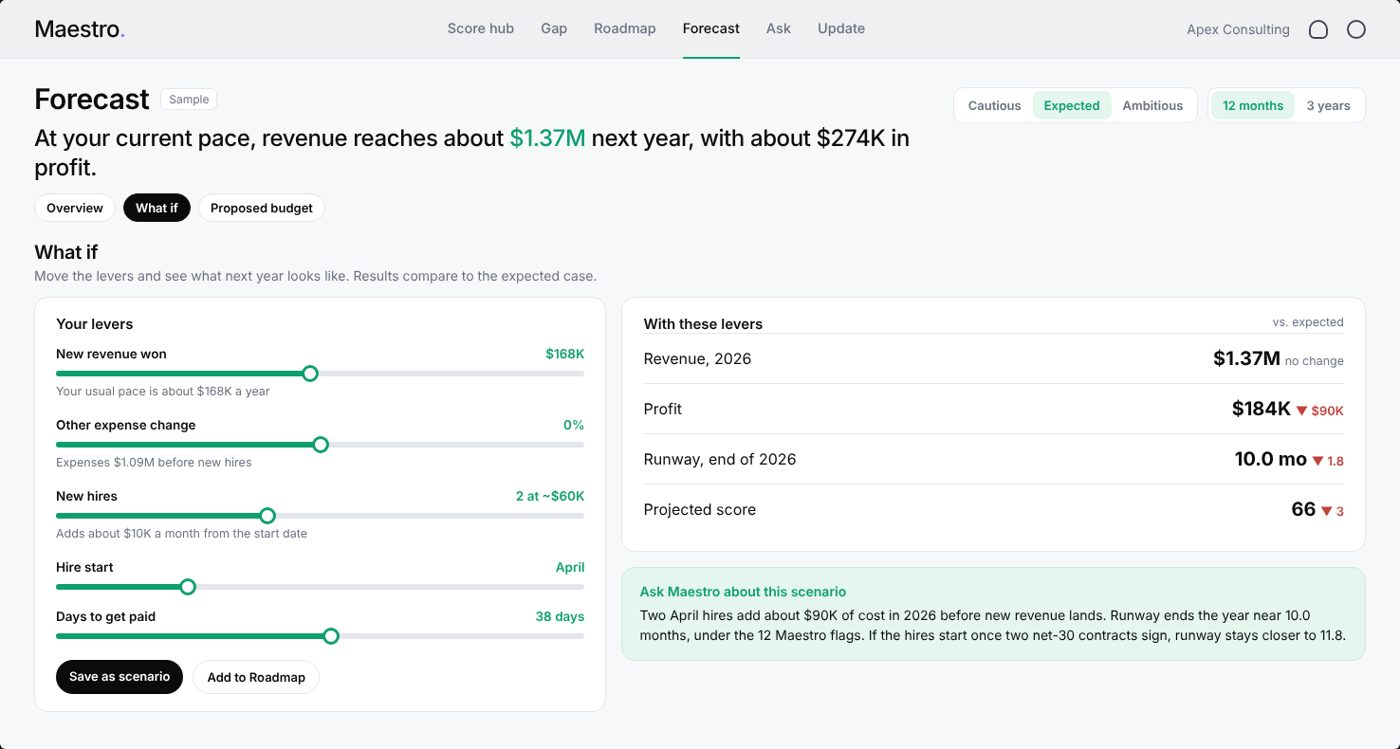Image resolution: width=1400 pixels, height=749 pixels.
Task: Click the 'With these levers' heading
Action: coord(703,324)
